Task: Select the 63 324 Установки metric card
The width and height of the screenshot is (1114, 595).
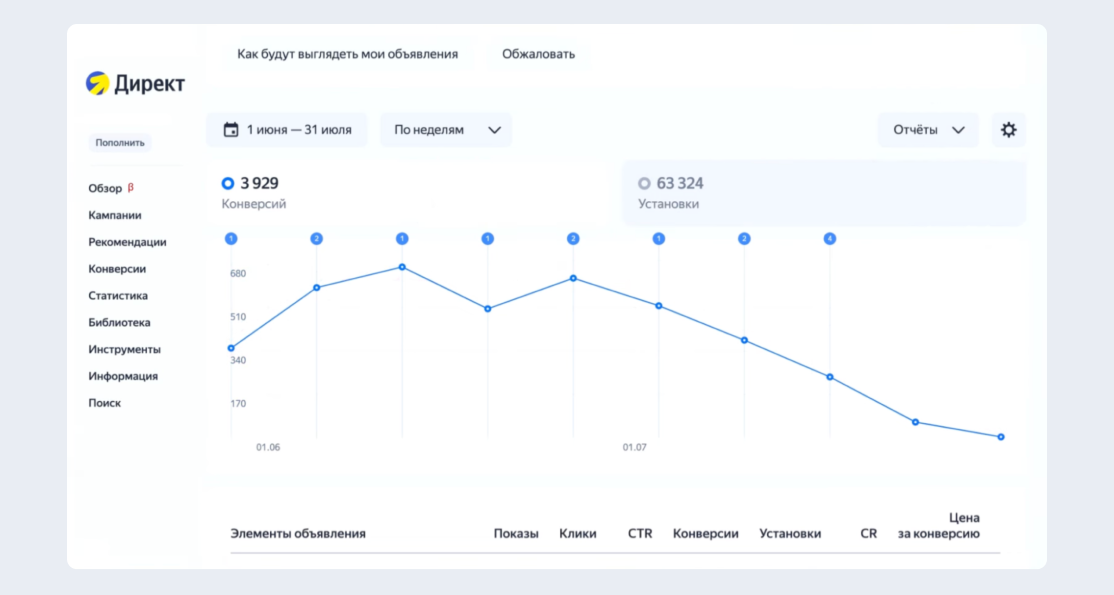Action: pos(824,193)
